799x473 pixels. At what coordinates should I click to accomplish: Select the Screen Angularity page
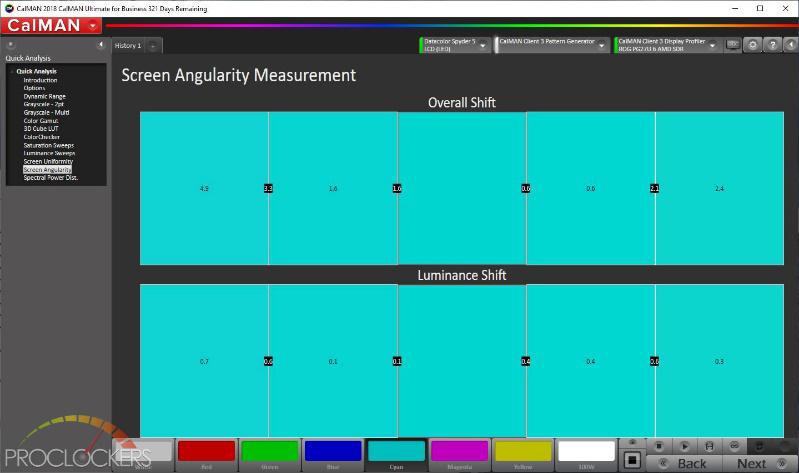[x=47, y=169]
